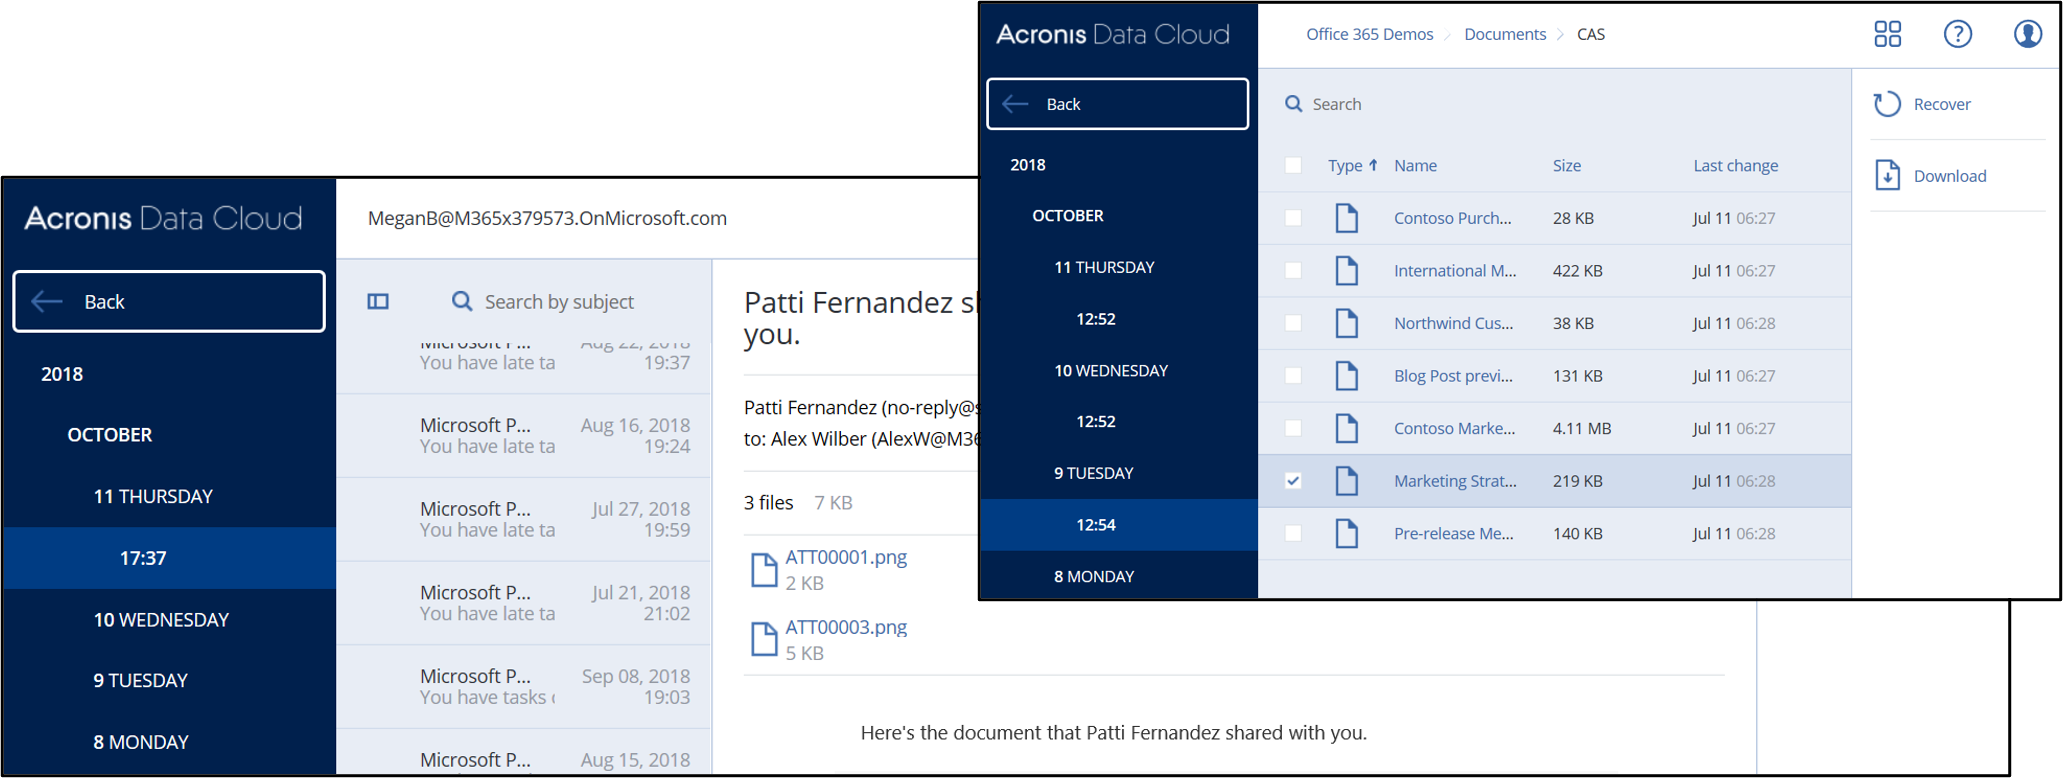2063x778 pixels.
Task: Toggle the mail panel layout icon
Action: point(378,301)
